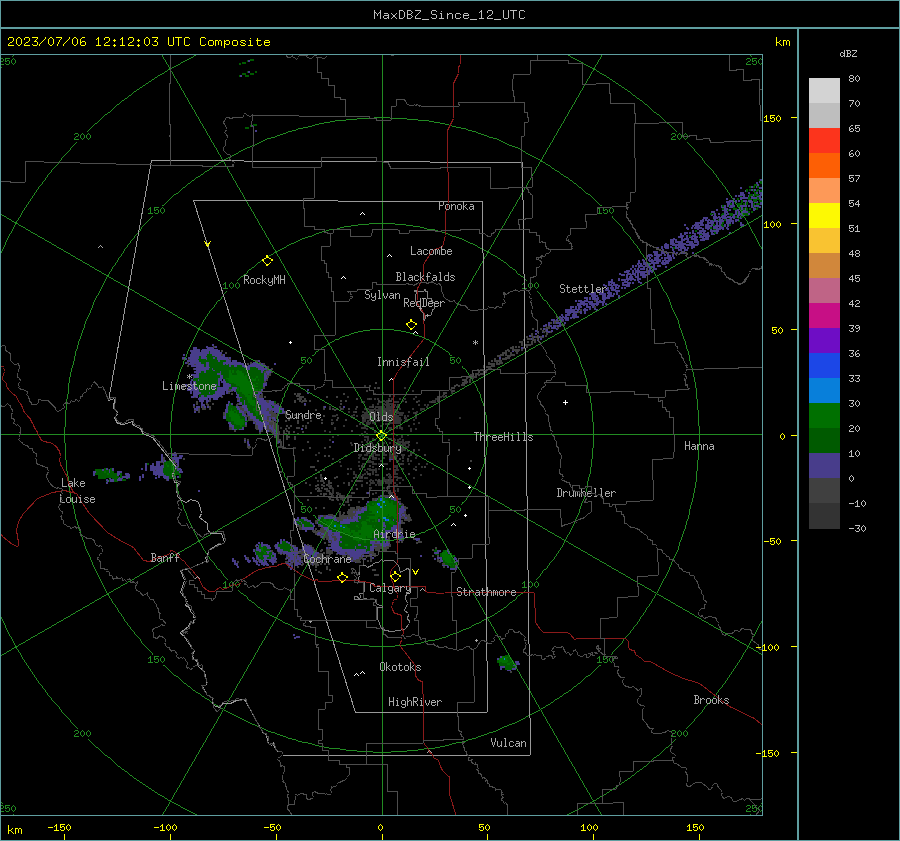Click the Blackfalds town label
The width and height of the screenshot is (900, 841).
(x=425, y=277)
